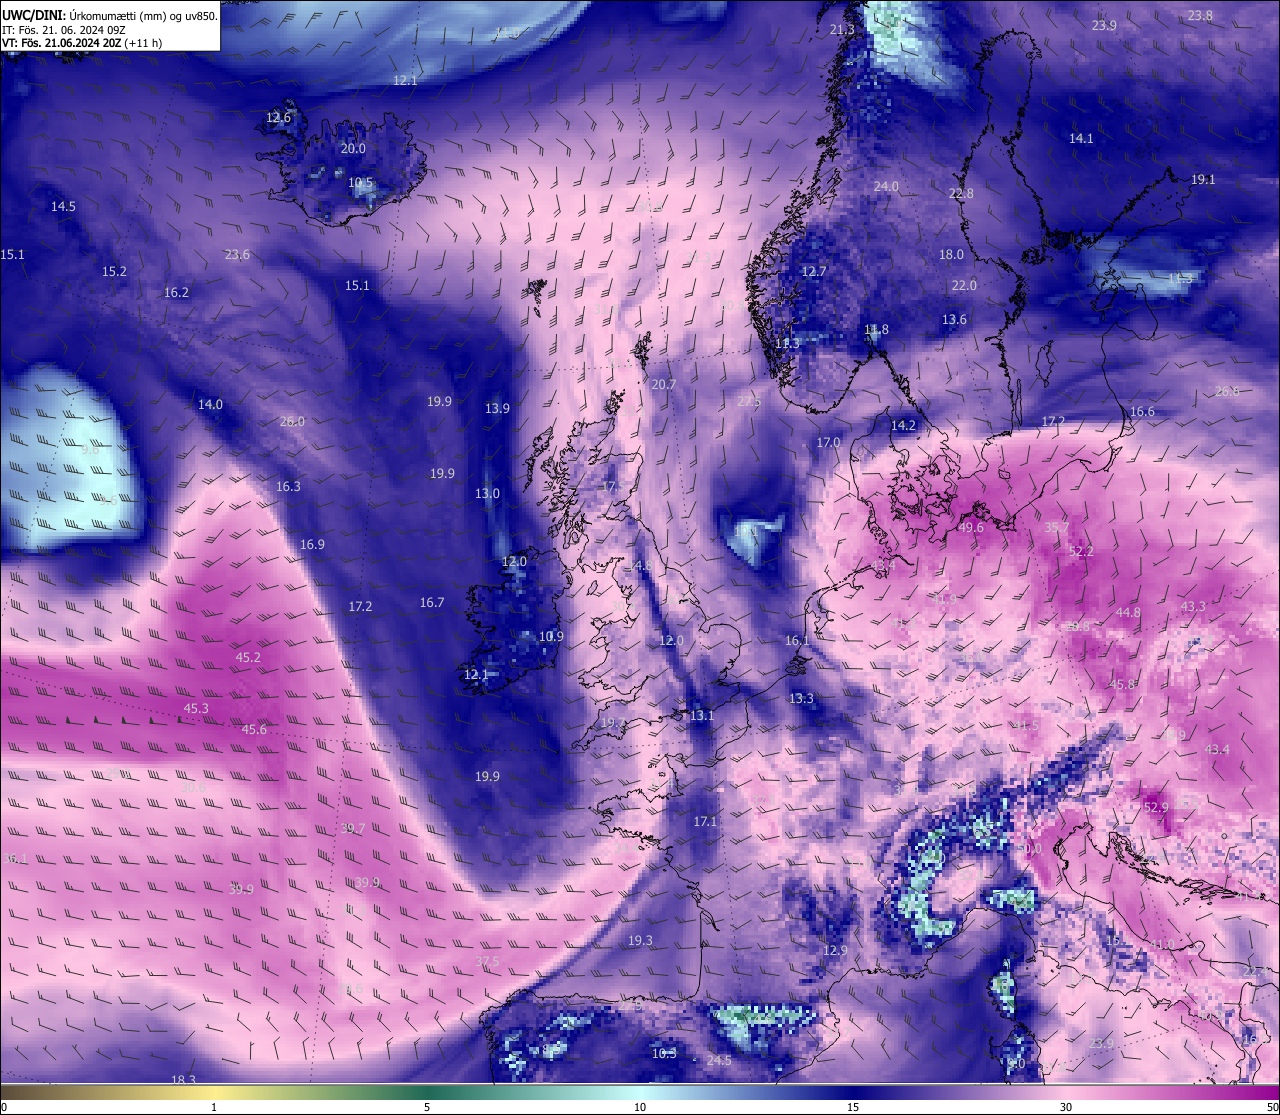Click the 22.0 value label
This screenshot has width=1280, height=1115.
(x=964, y=286)
